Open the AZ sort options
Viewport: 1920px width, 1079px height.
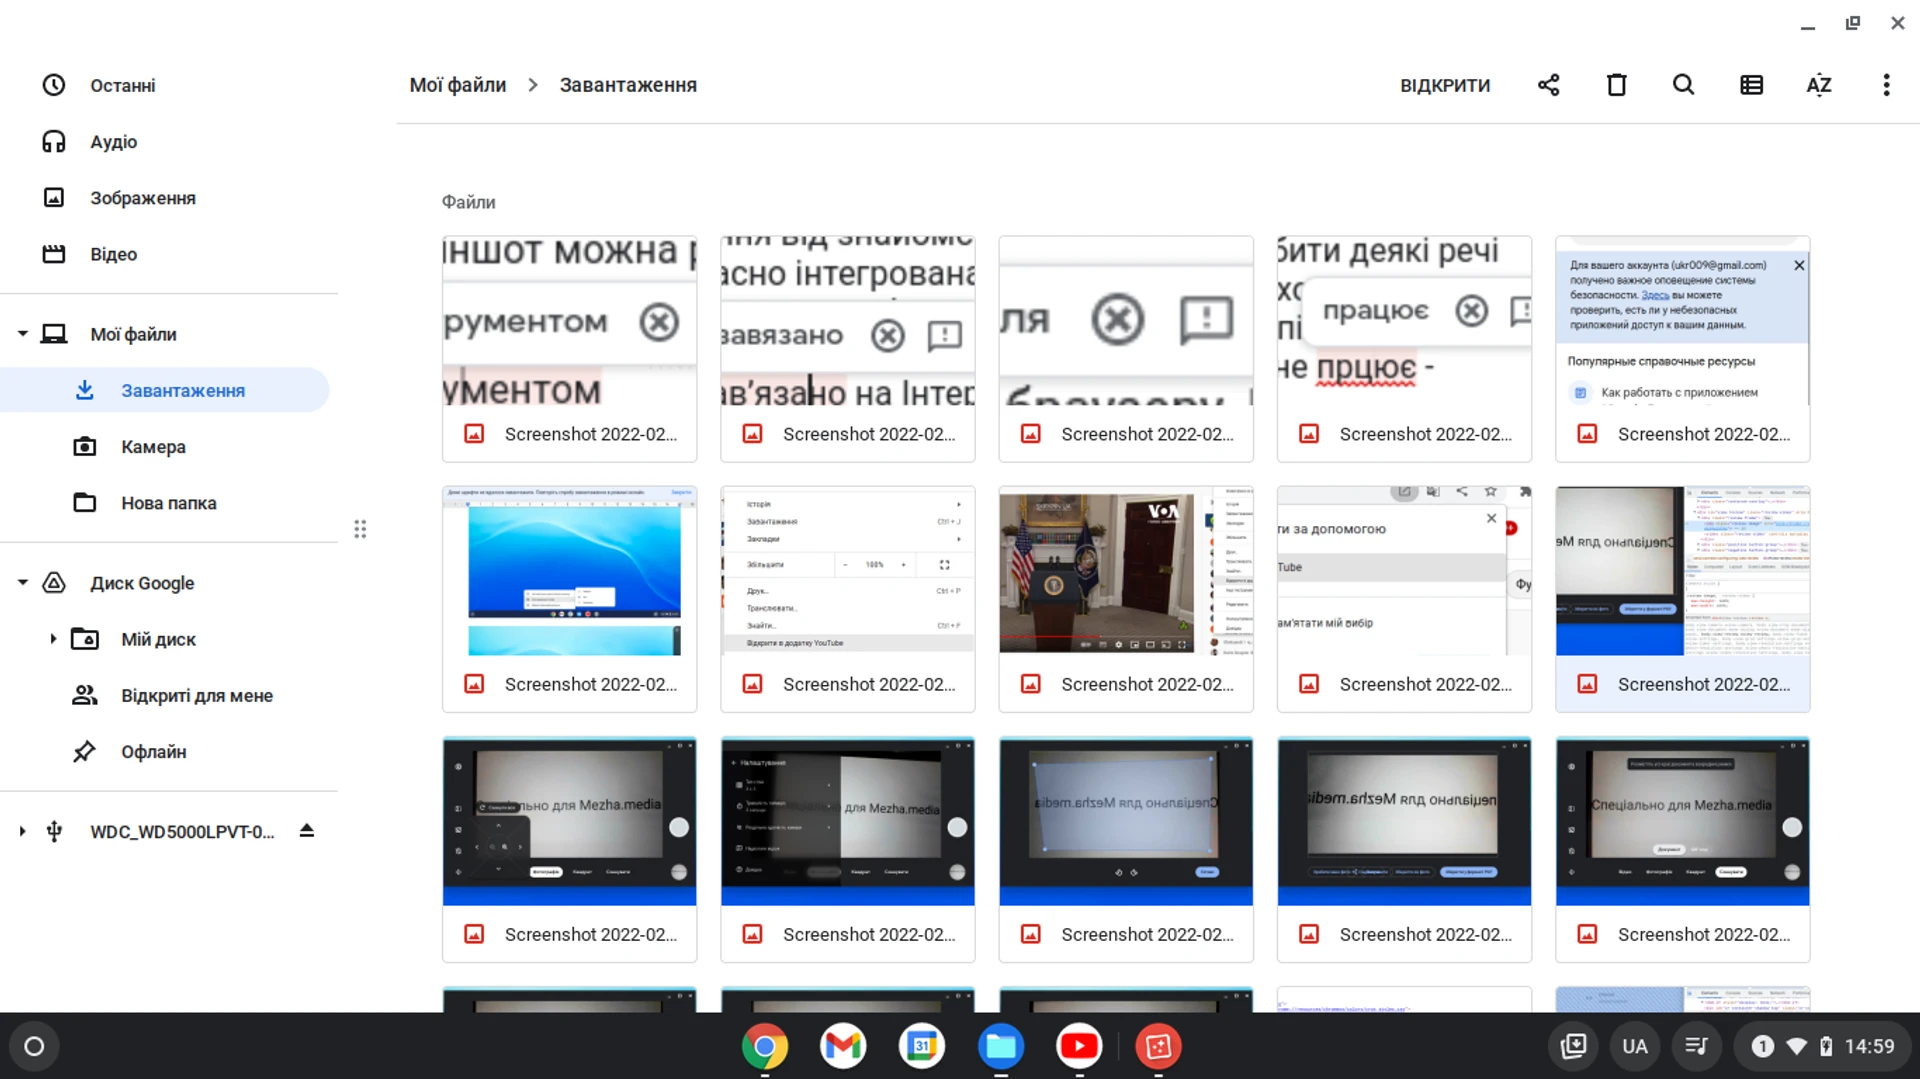(1818, 85)
